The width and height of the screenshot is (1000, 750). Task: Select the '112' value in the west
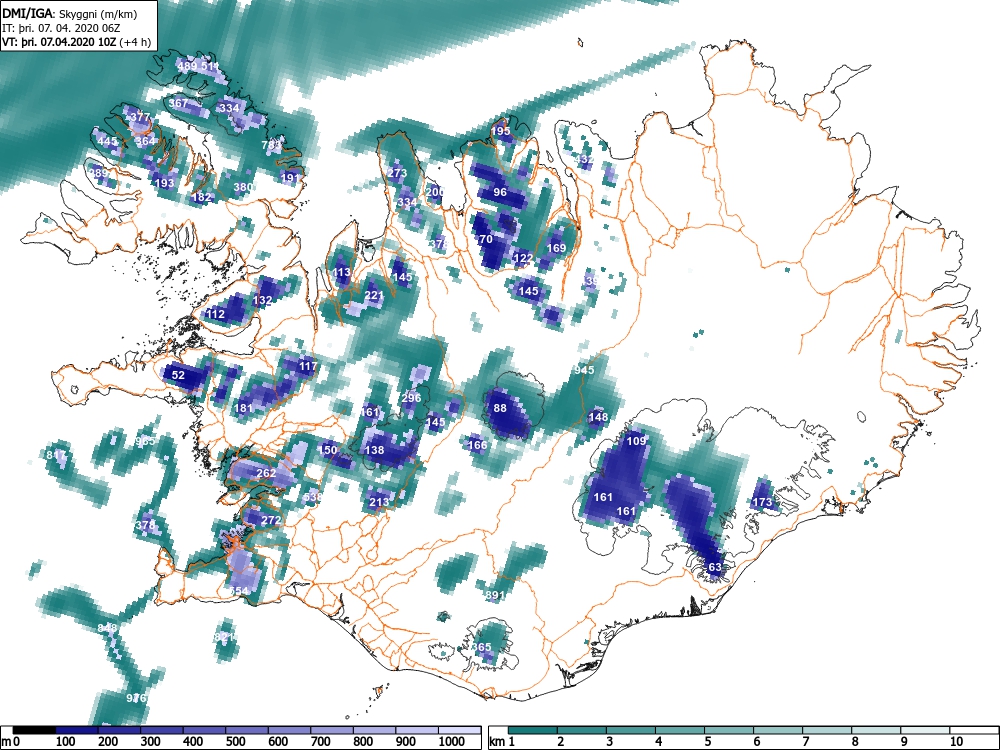click(216, 314)
